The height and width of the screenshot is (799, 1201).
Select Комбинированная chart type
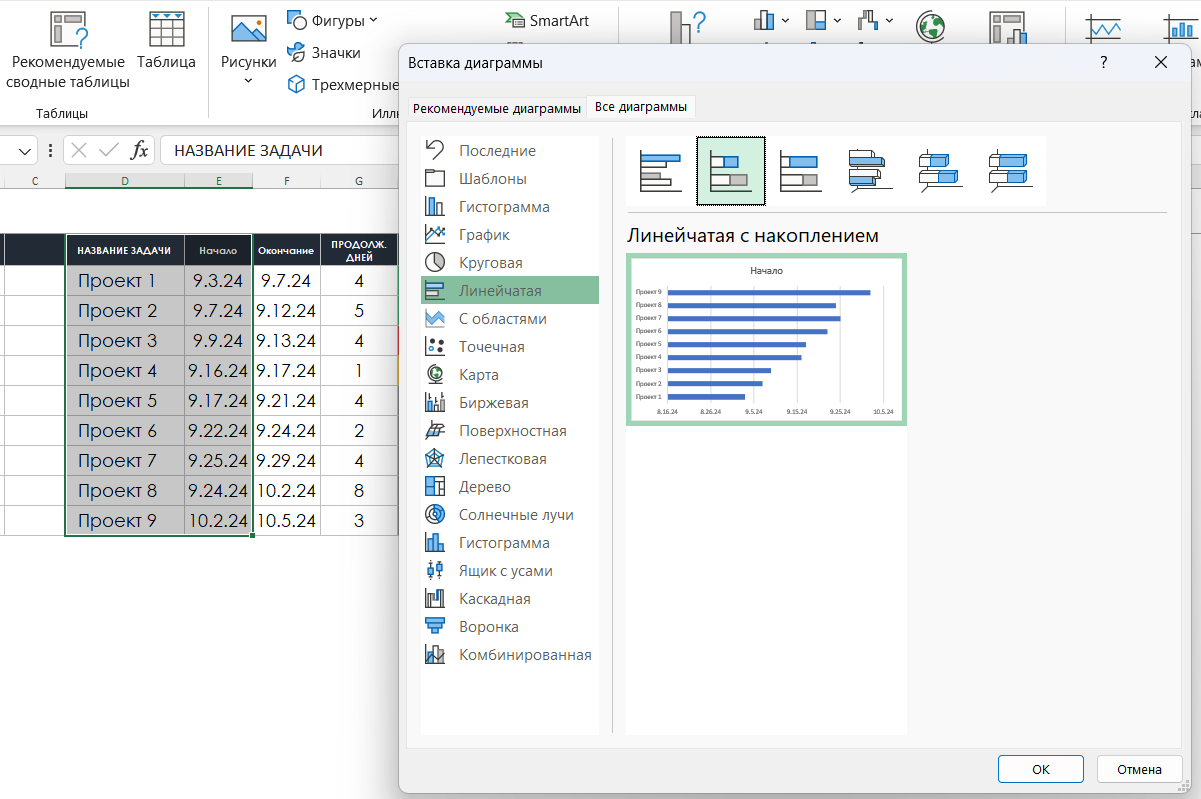tap(510, 655)
